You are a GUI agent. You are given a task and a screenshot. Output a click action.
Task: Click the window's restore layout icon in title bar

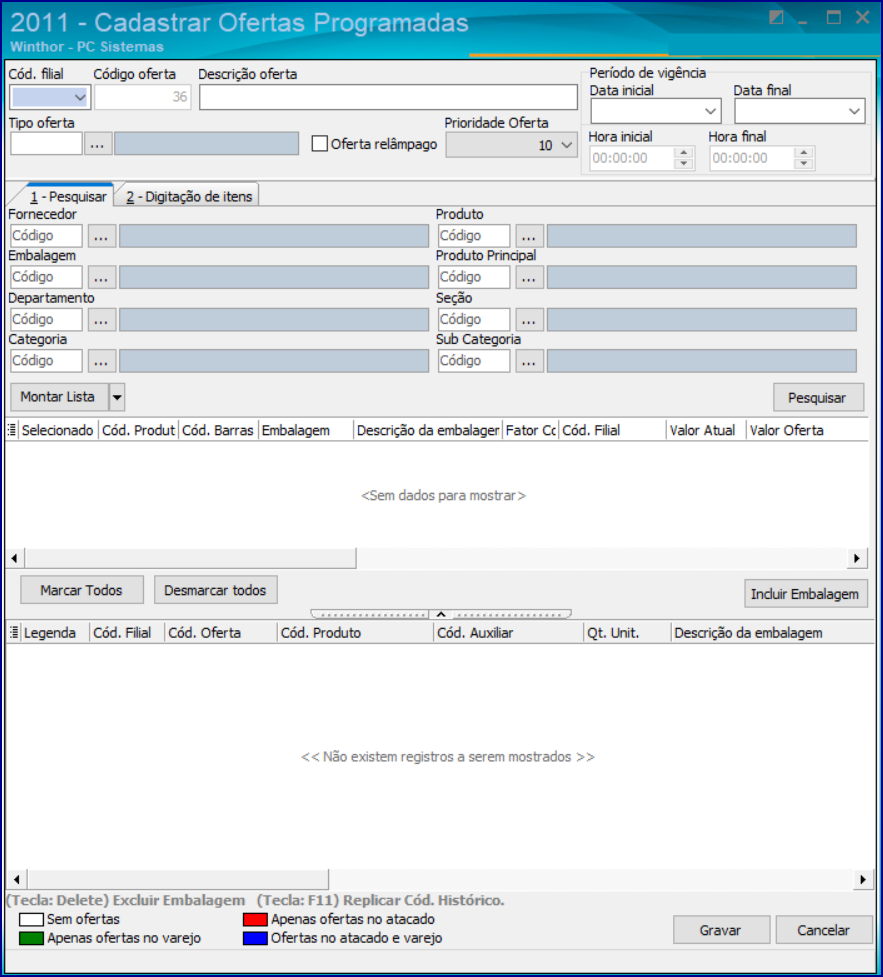tap(776, 17)
